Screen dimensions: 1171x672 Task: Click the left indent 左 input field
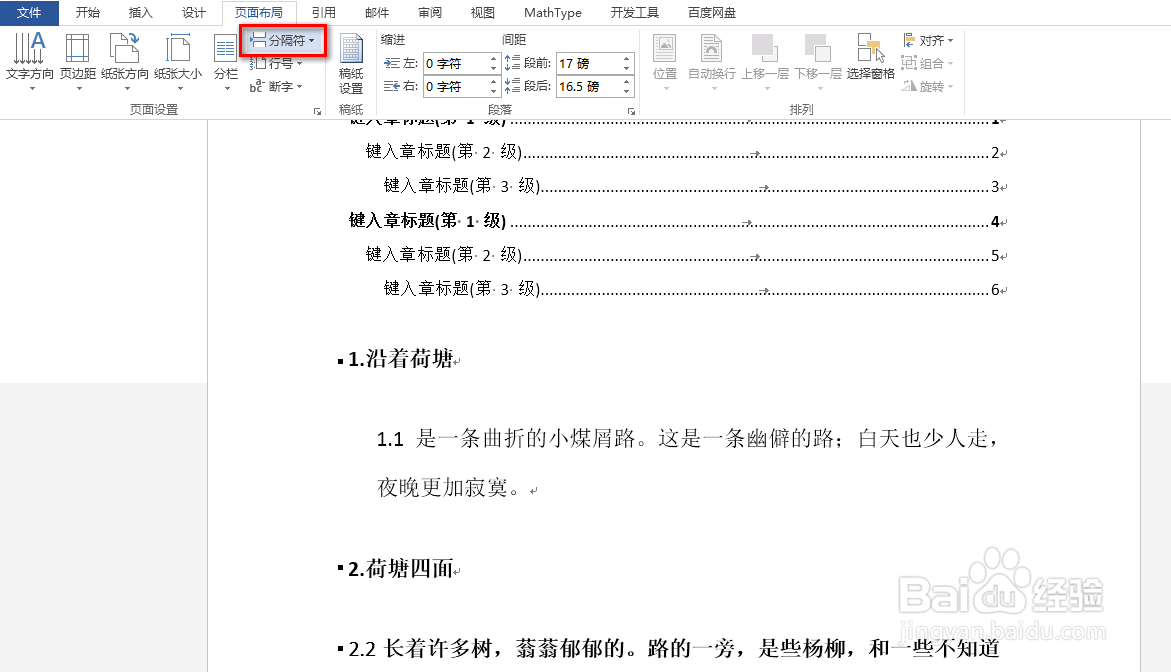(456, 63)
